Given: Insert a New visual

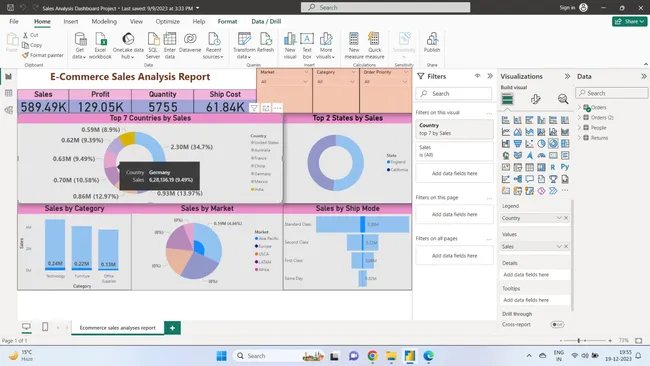Looking at the screenshot, I should point(290,46).
